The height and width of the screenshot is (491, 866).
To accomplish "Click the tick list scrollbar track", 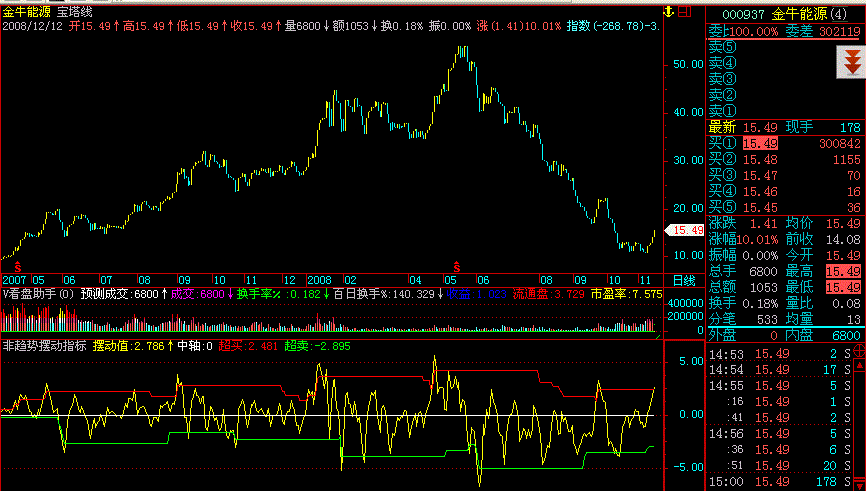I will 860,425.
